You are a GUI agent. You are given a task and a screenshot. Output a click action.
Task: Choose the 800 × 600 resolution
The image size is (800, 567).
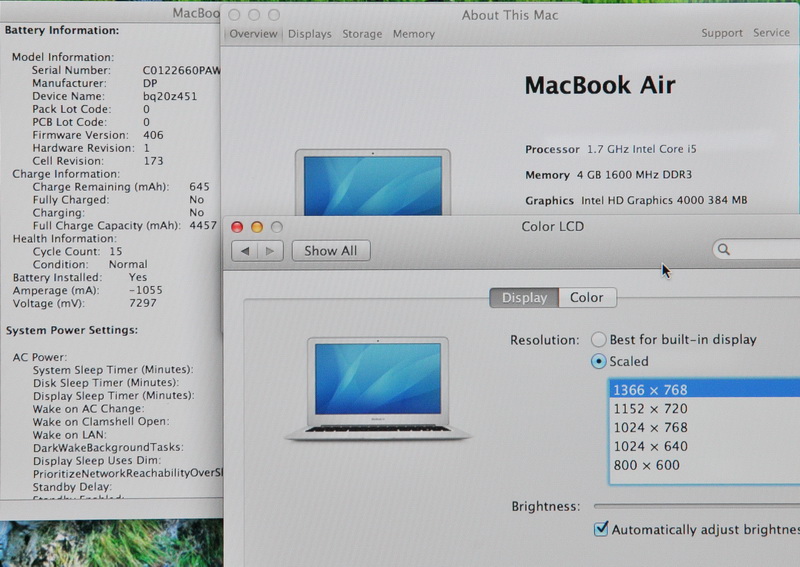pyautogui.click(x=705, y=465)
